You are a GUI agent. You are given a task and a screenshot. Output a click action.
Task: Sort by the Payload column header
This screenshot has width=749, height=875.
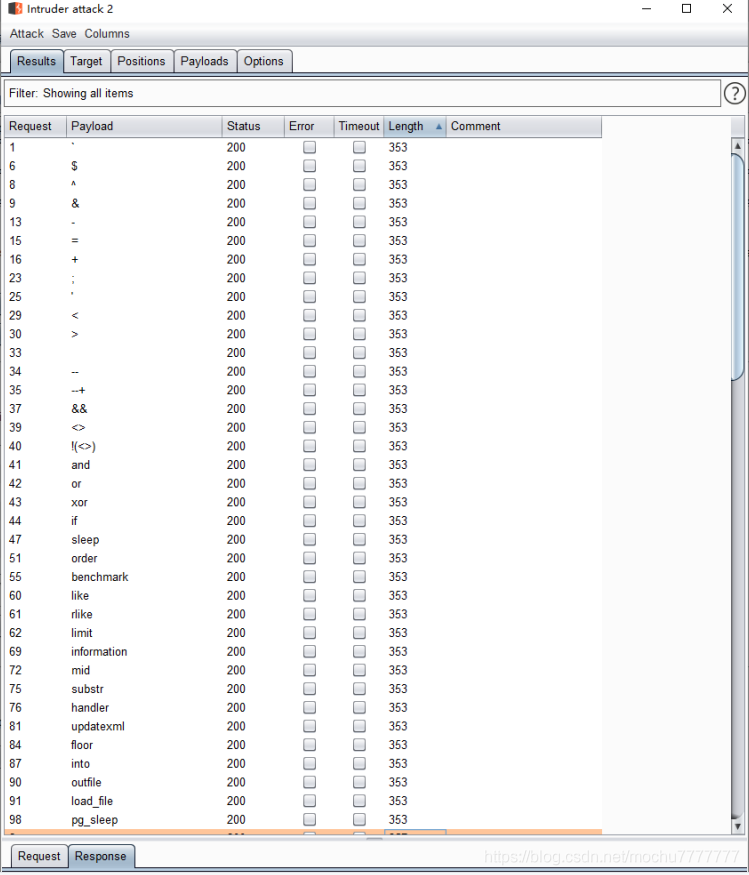(144, 127)
